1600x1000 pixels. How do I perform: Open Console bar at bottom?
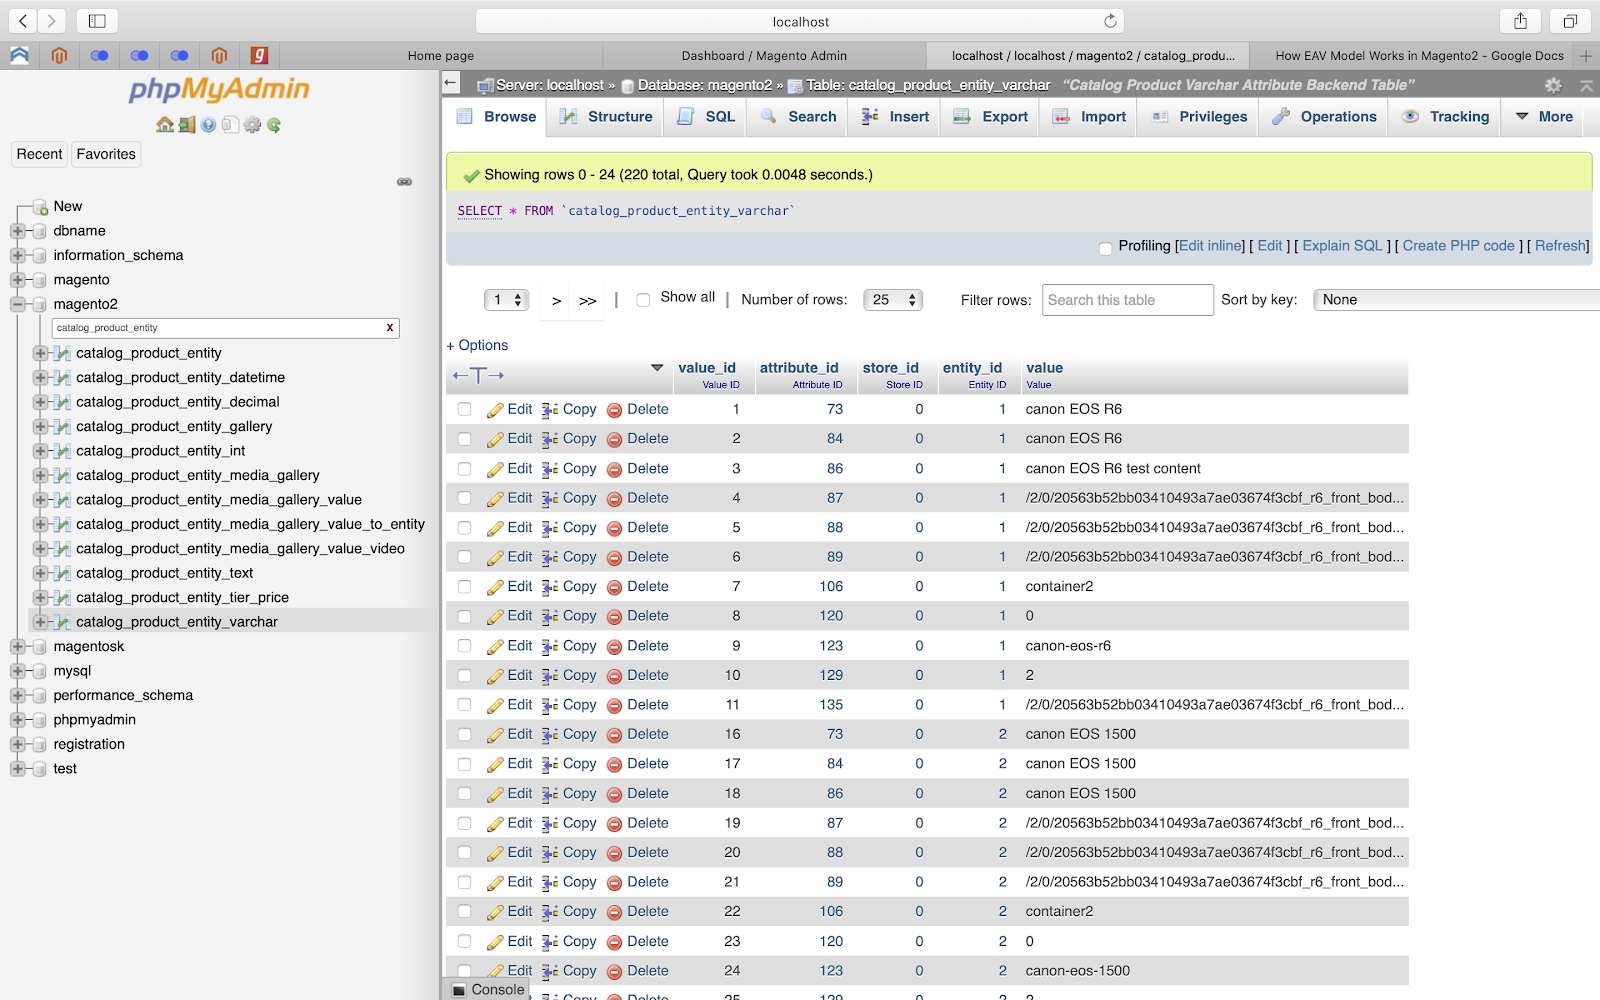(487, 989)
